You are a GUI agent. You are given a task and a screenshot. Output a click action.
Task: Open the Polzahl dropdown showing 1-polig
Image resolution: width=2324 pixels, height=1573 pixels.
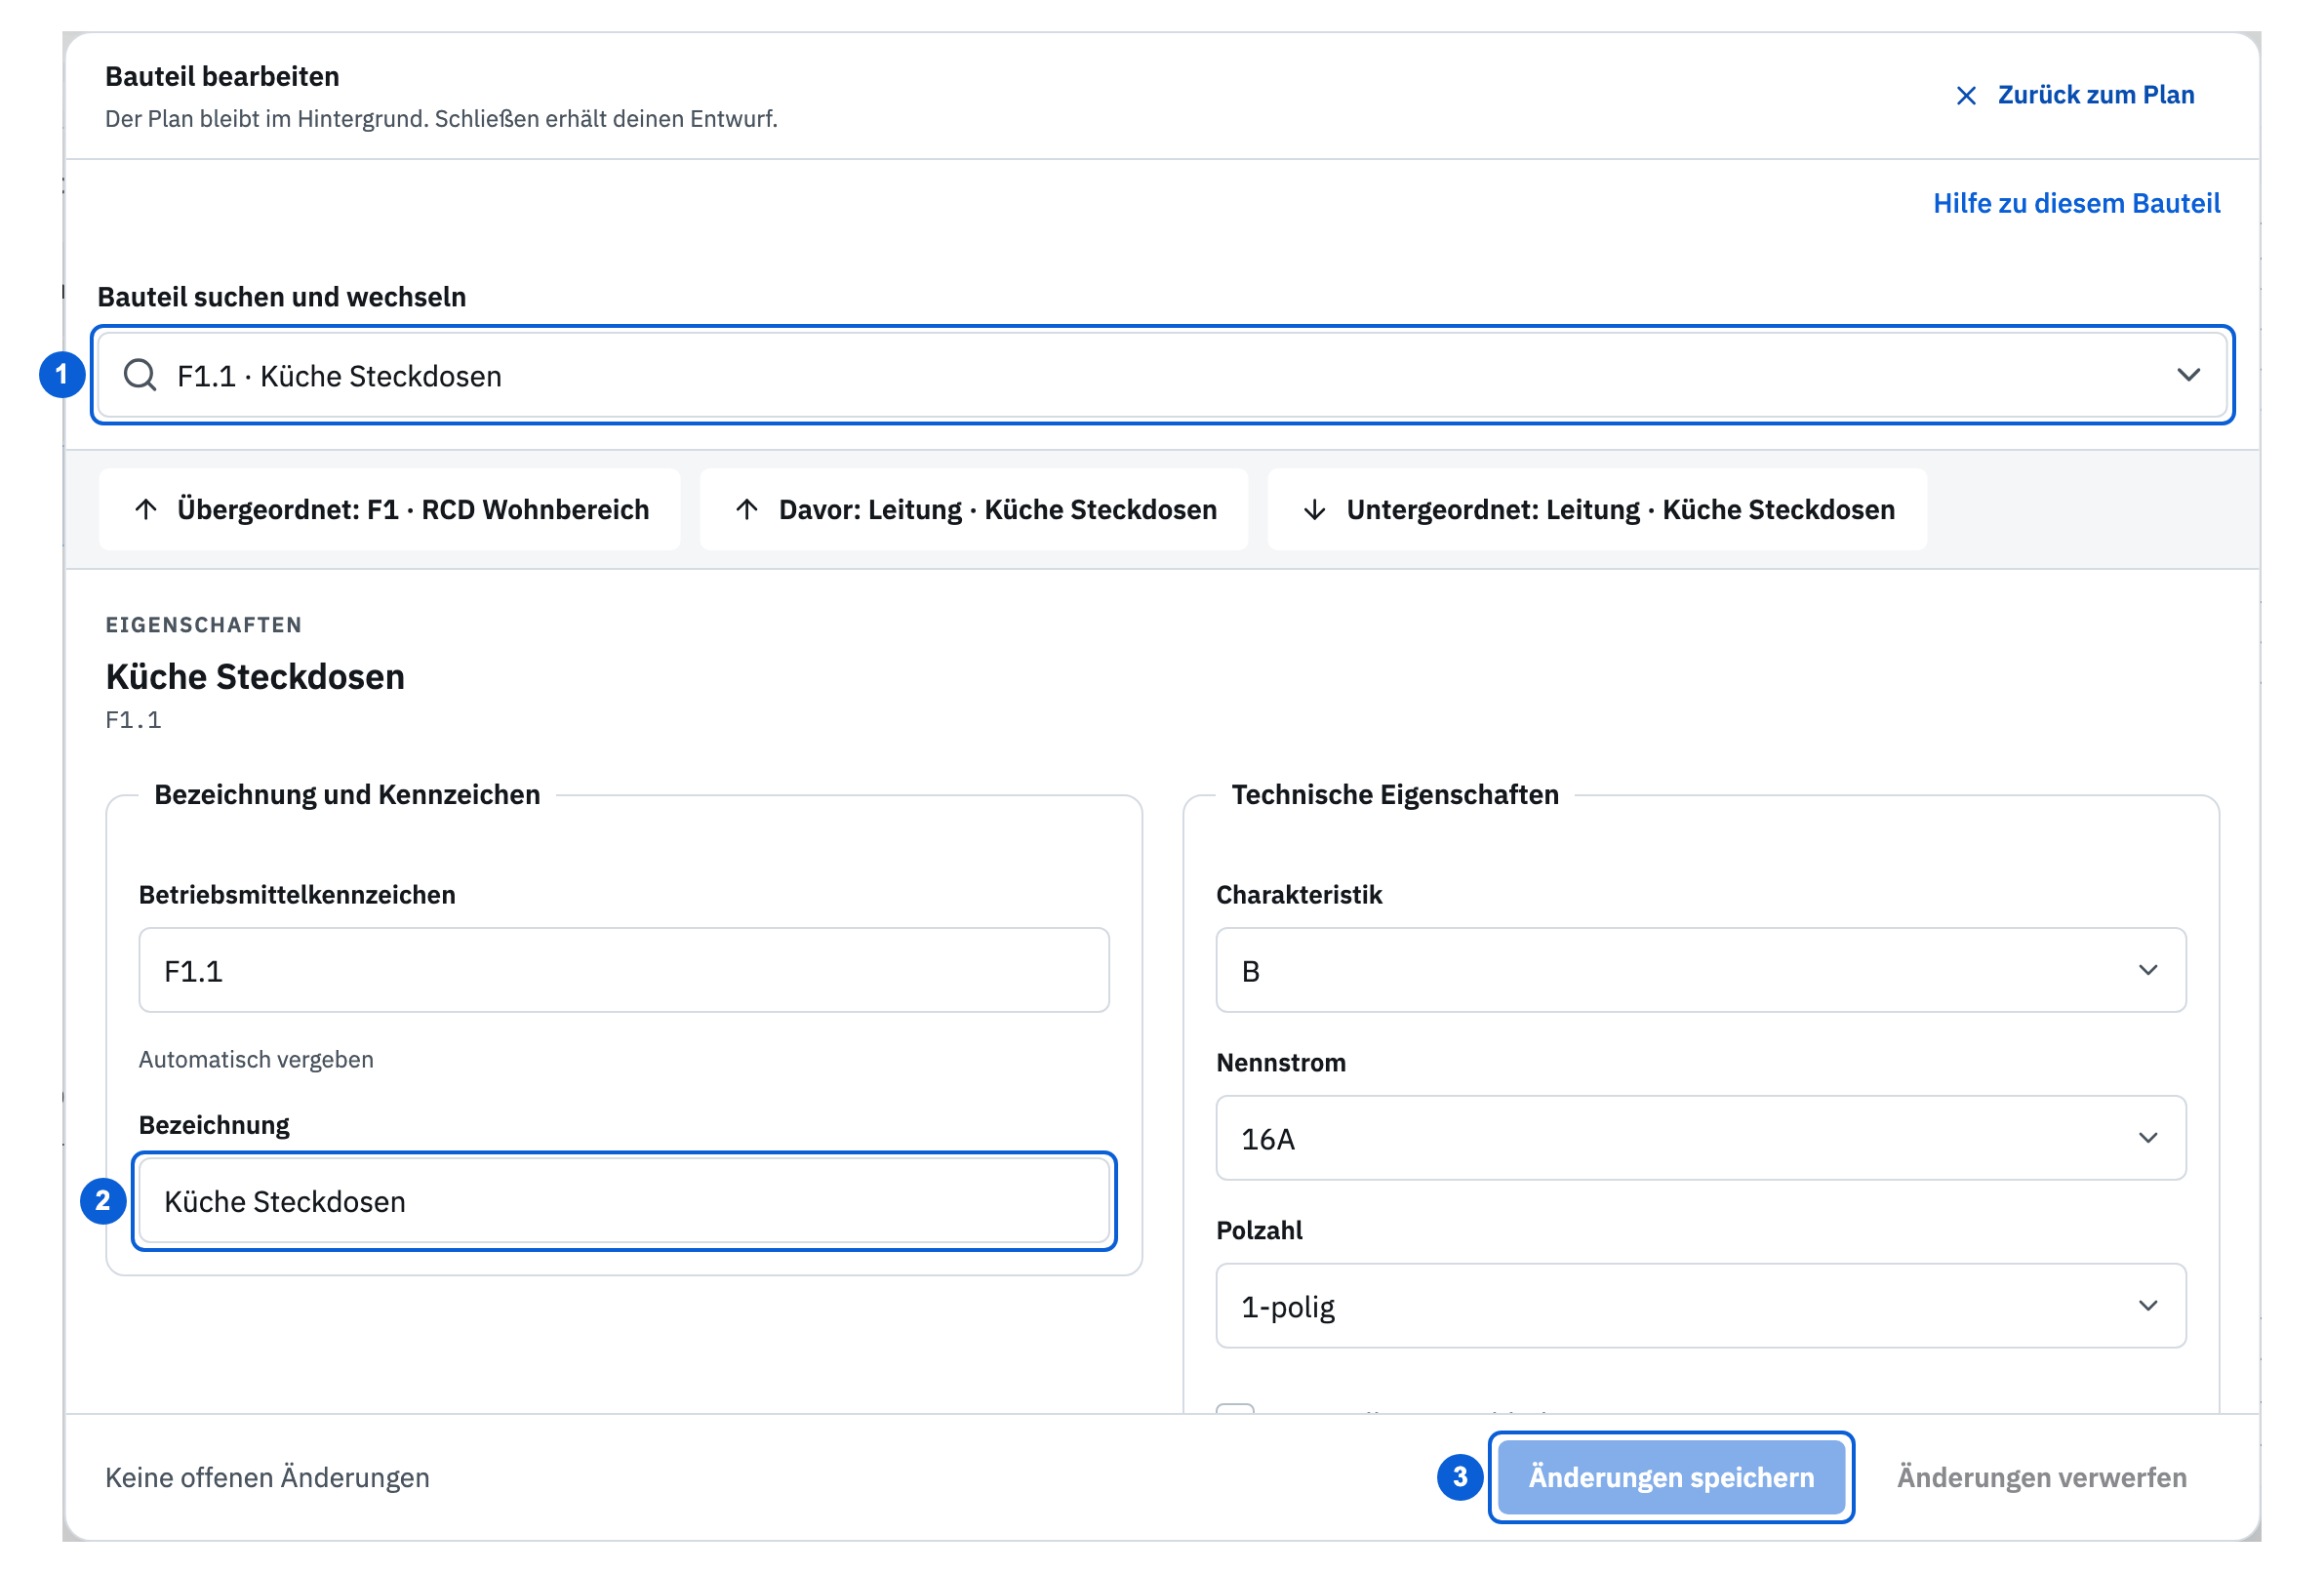[x=1700, y=1306]
